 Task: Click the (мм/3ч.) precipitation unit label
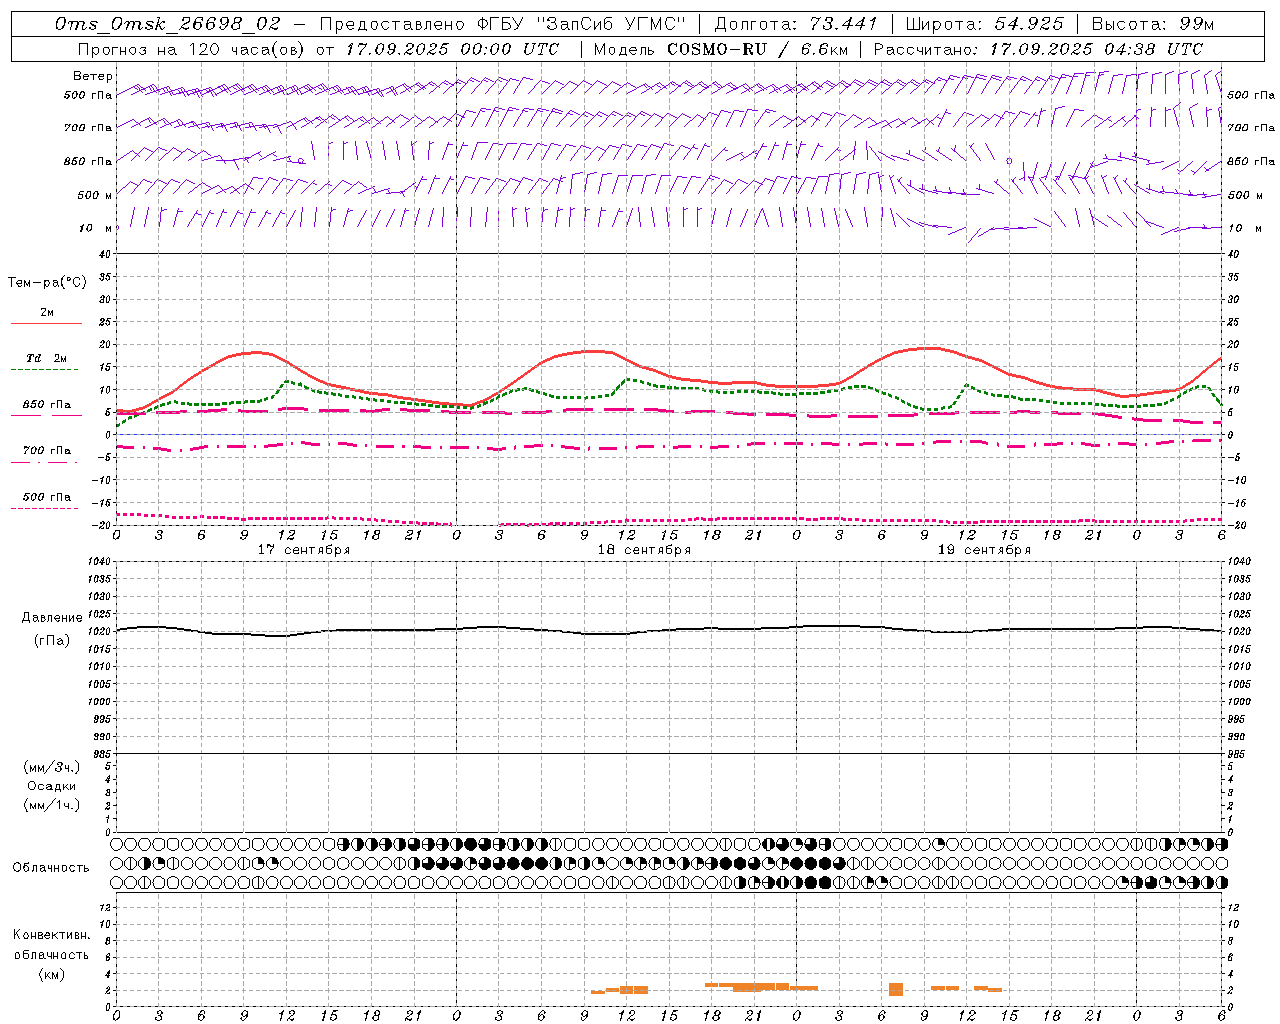(x=52, y=767)
